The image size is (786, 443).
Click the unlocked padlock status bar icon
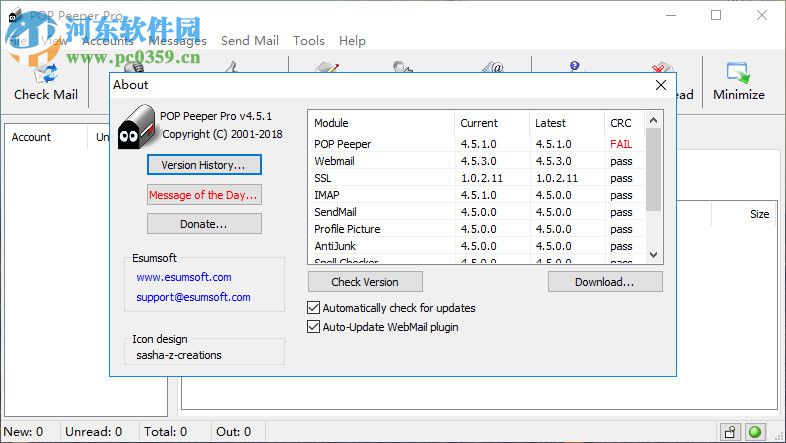tap(730, 431)
